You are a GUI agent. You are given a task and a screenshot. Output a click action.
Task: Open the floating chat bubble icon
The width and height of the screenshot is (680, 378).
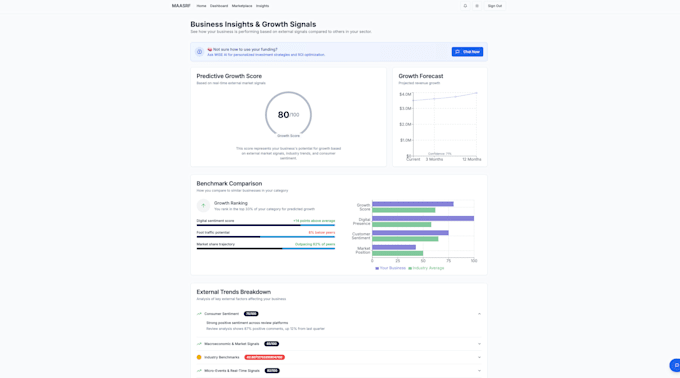click(675, 365)
